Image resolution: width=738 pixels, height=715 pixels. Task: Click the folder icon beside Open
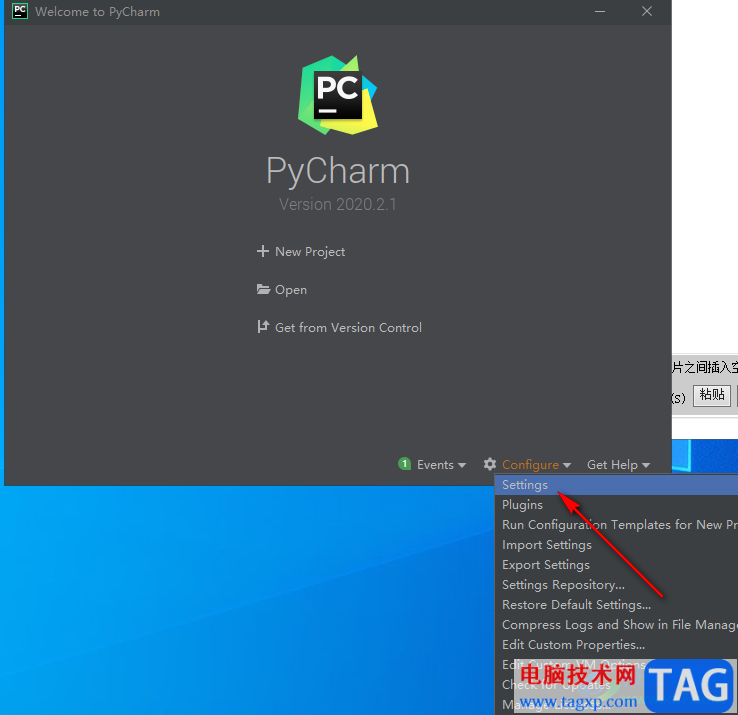263,289
